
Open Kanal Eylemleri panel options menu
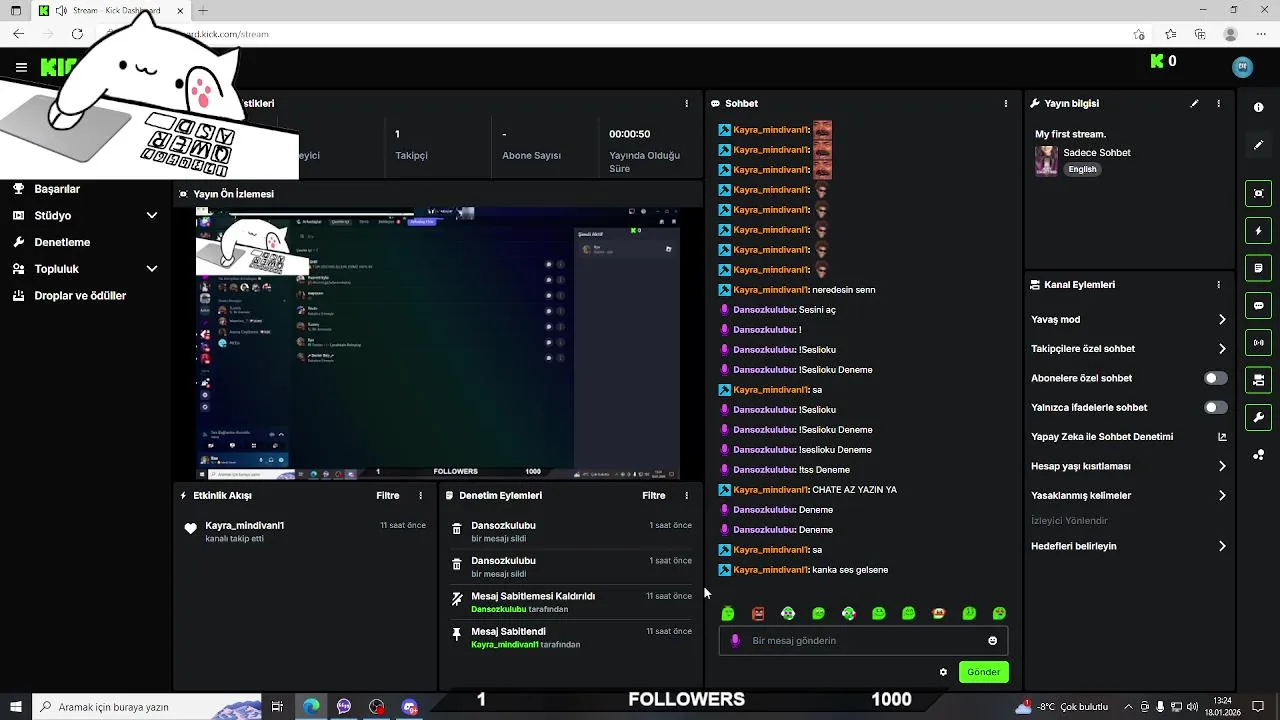(x=1218, y=285)
